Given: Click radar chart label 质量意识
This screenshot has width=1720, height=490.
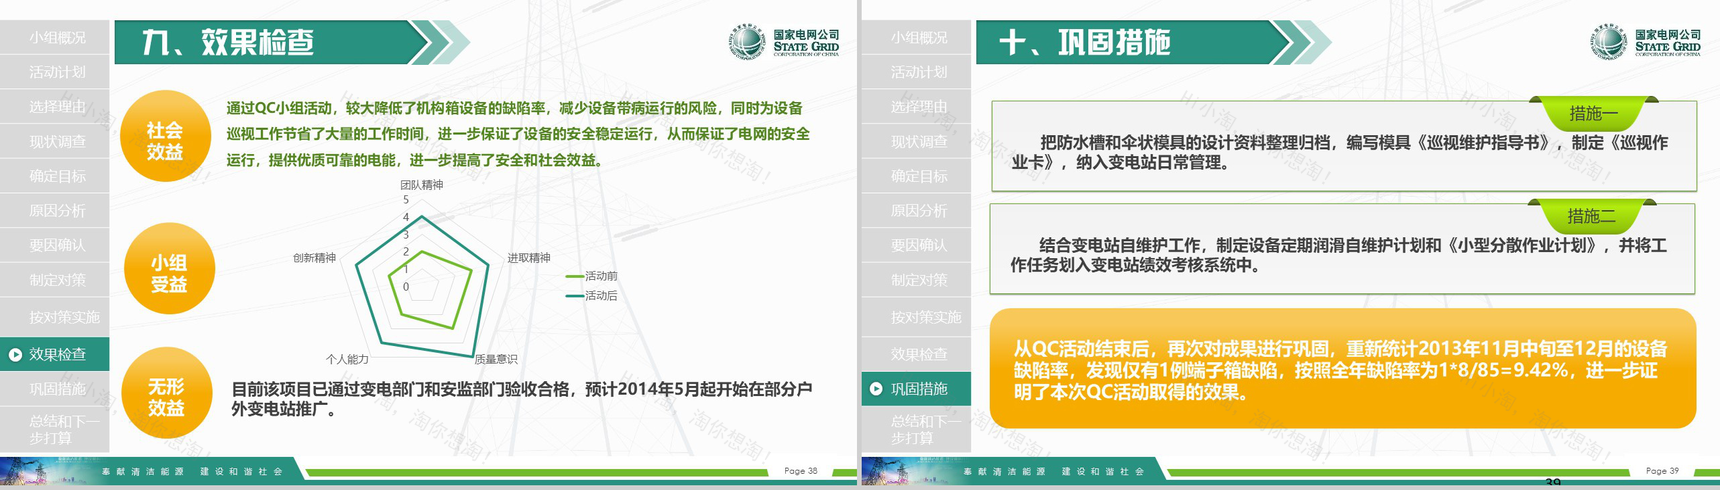Looking at the screenshot, I should (x=495, y=359).
